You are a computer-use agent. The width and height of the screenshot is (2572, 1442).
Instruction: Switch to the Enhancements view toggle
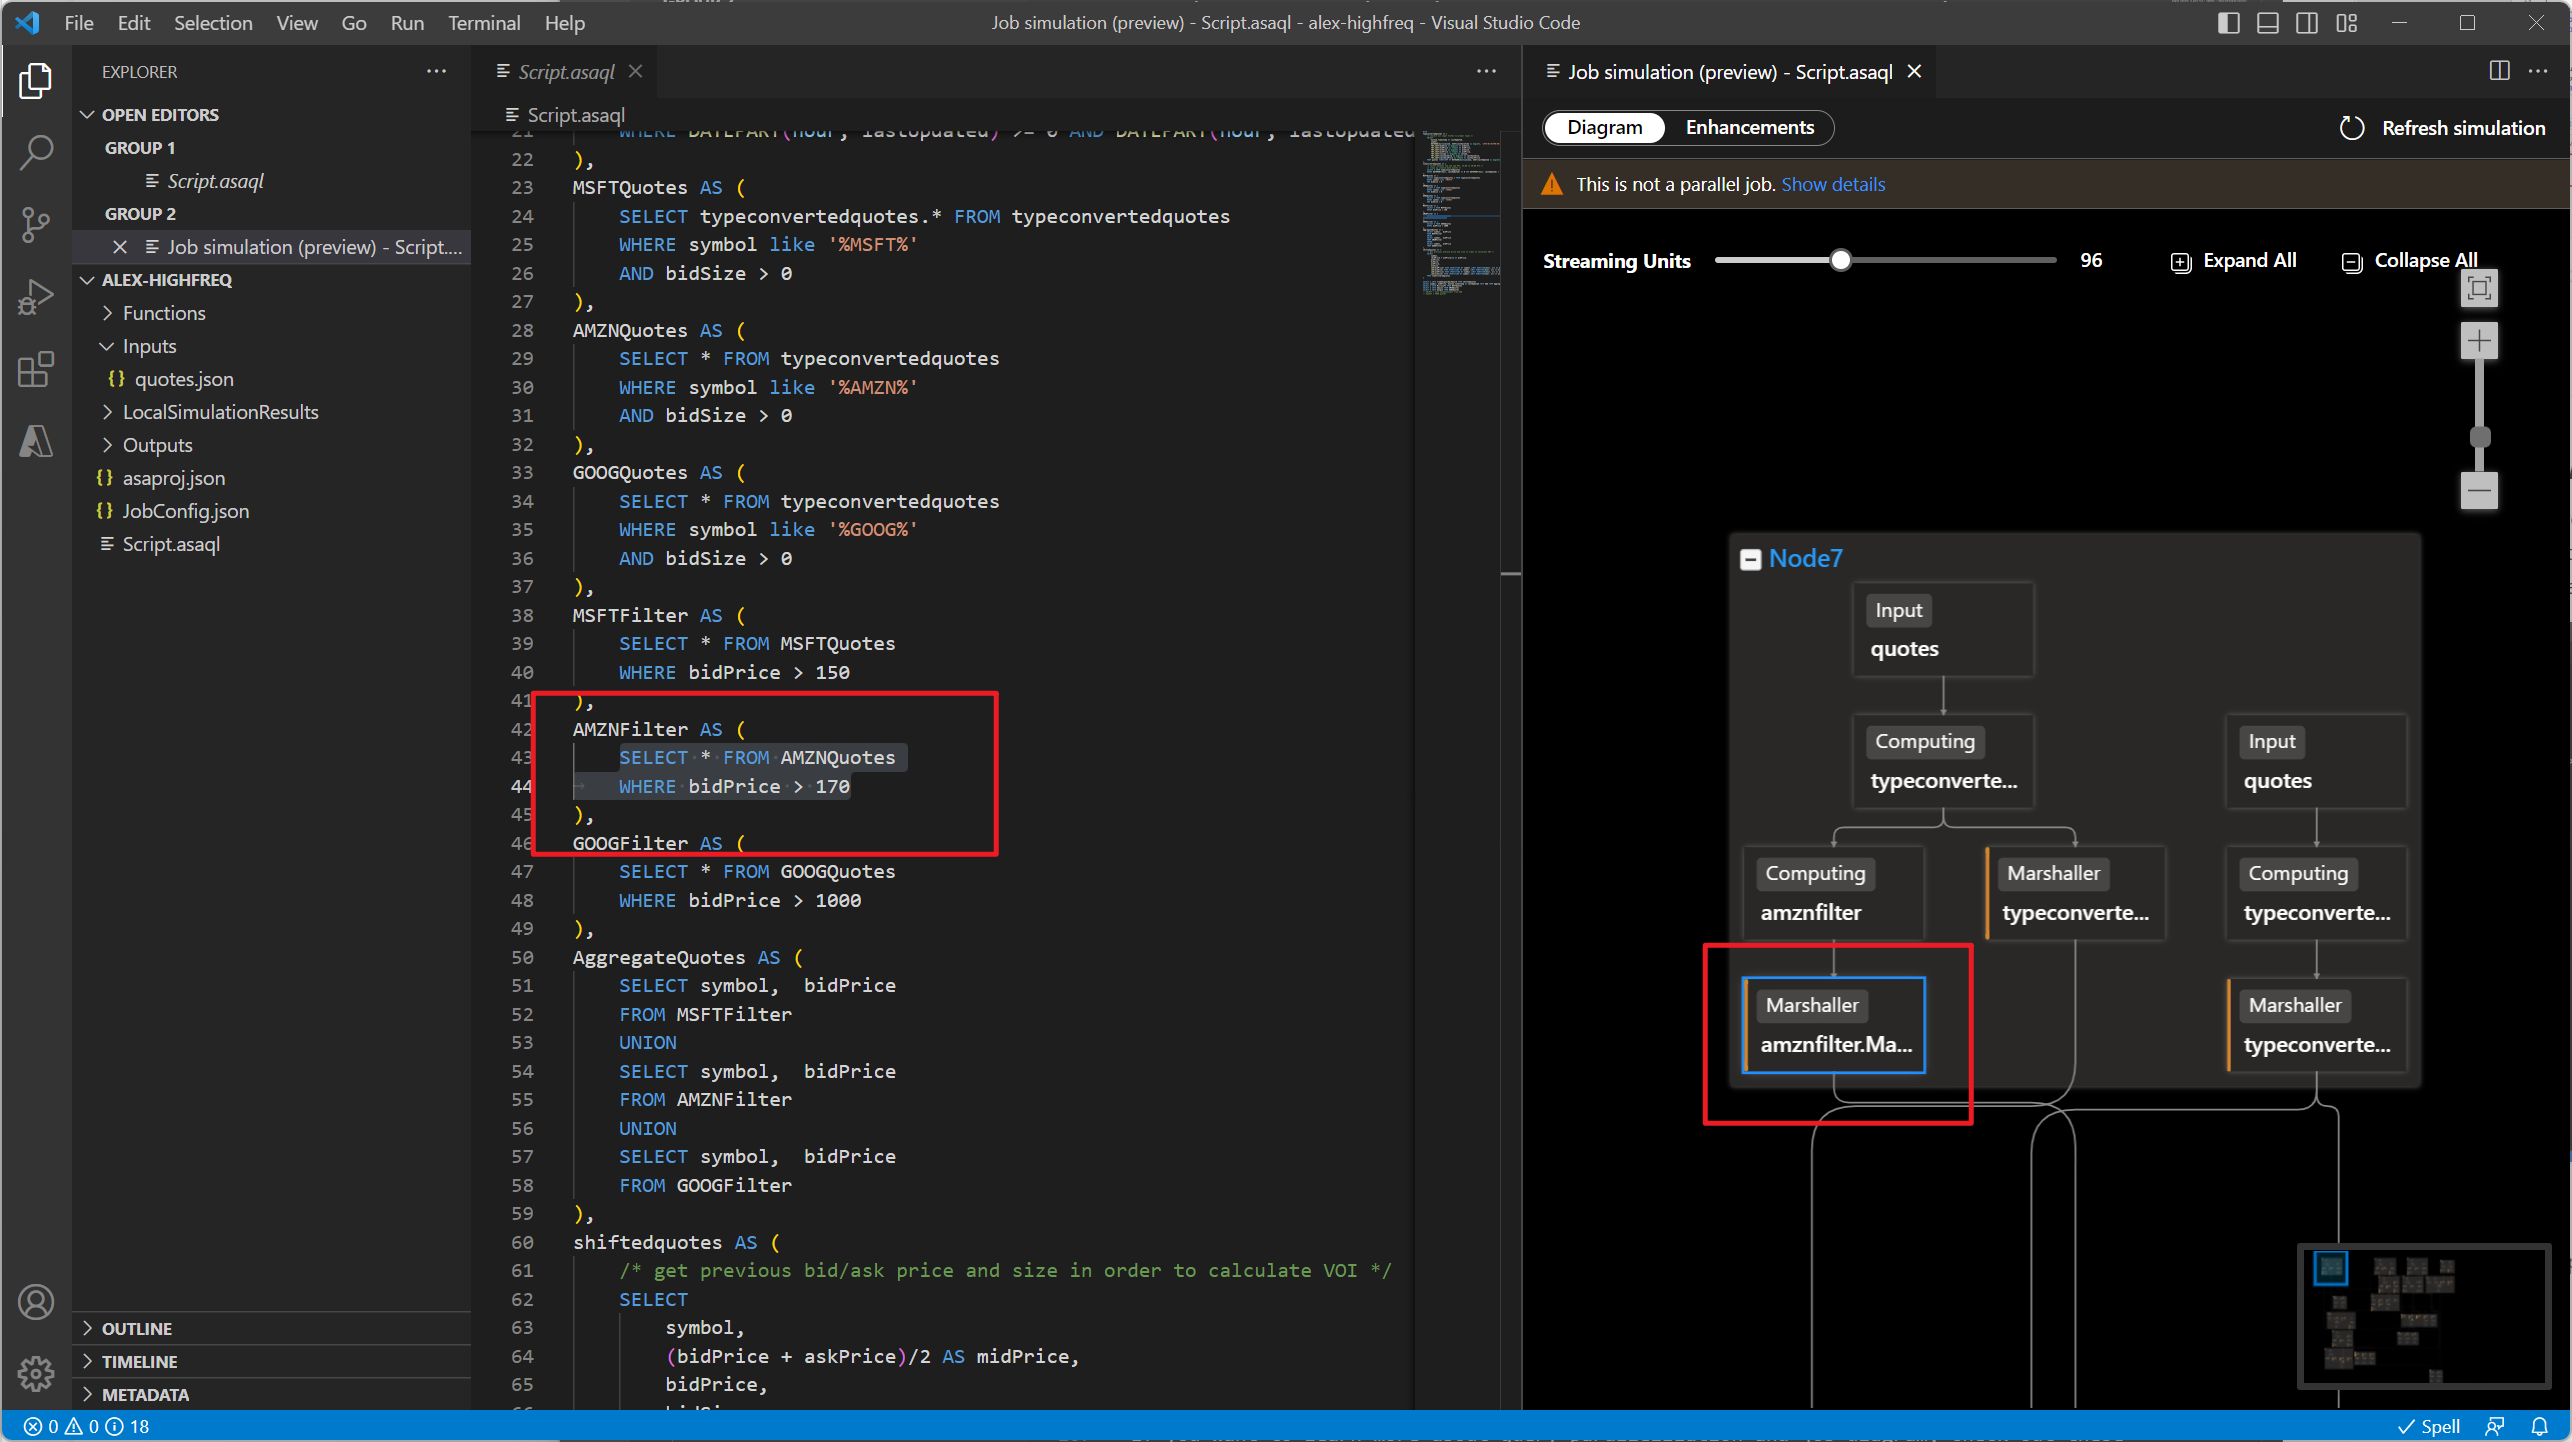coord(1749,128)
